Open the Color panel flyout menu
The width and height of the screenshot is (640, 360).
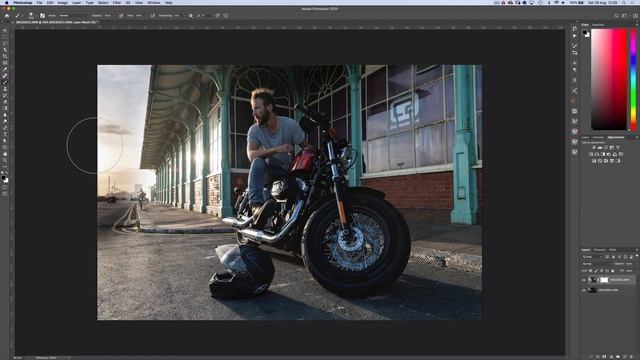[637, 25]
